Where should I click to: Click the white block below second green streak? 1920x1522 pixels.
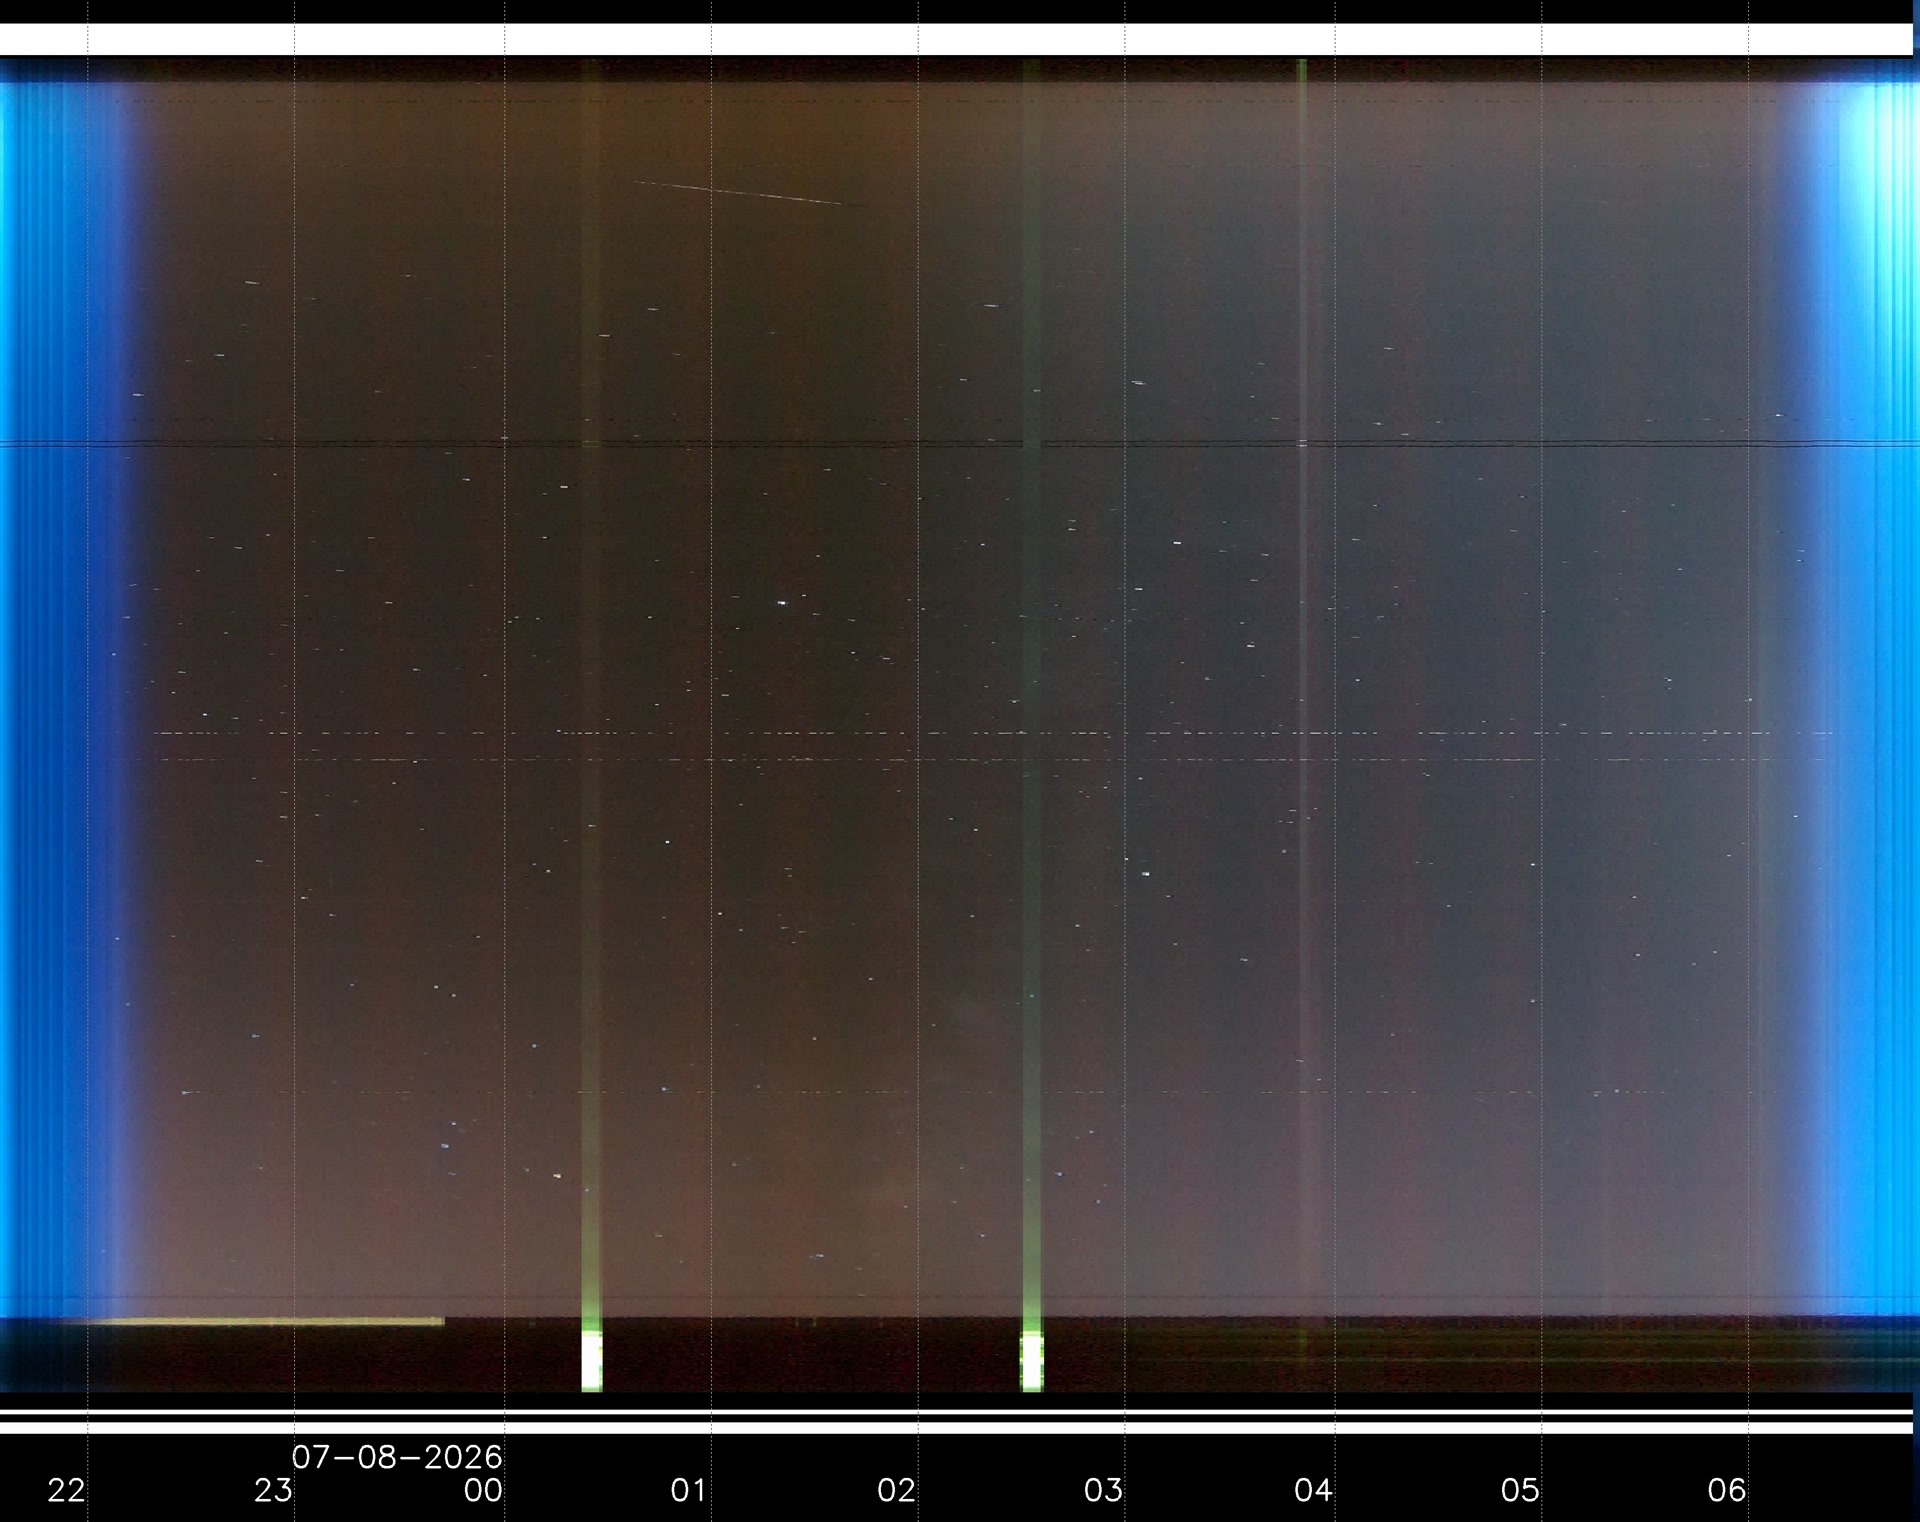(x=1032, y=1361)
